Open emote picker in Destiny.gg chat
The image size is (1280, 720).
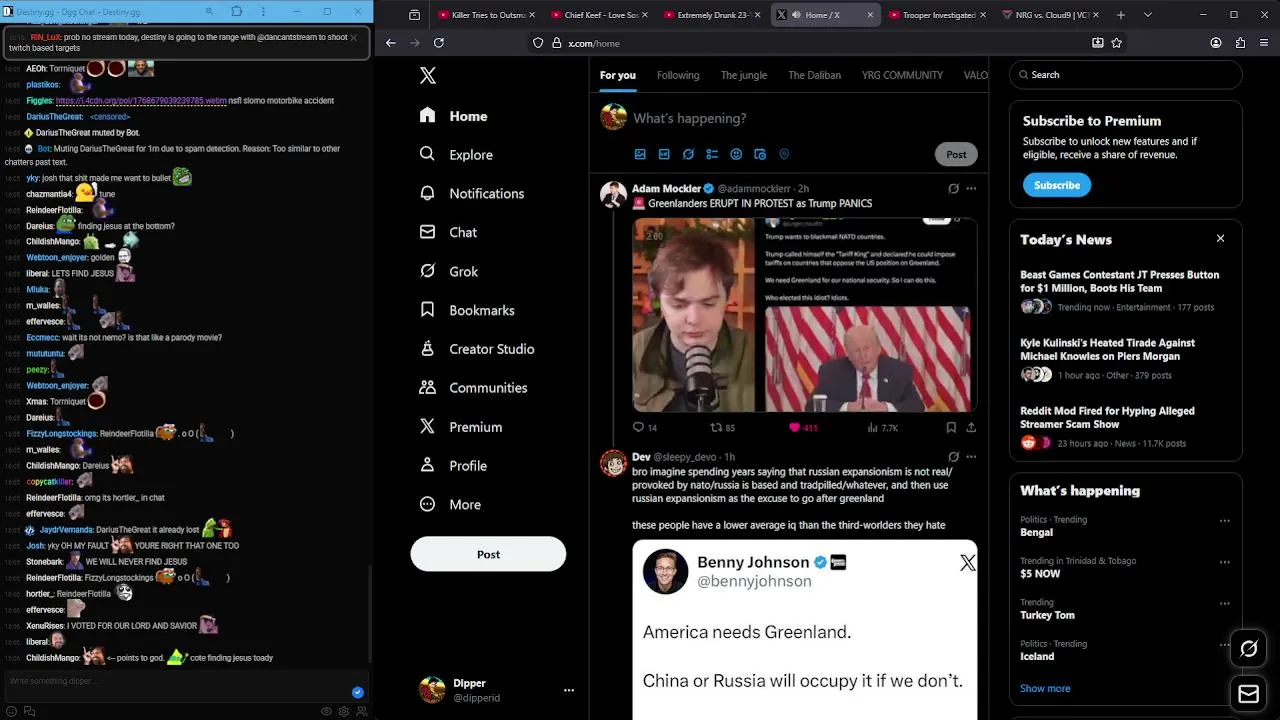11,711
